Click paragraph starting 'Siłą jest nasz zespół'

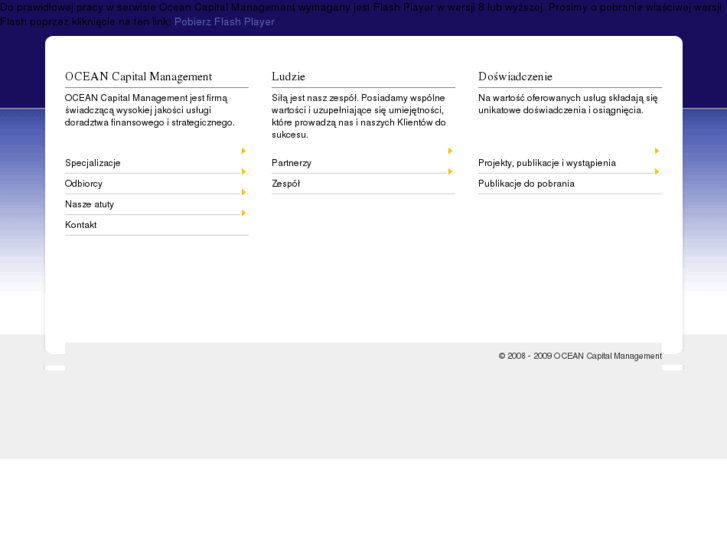[359, 116]
